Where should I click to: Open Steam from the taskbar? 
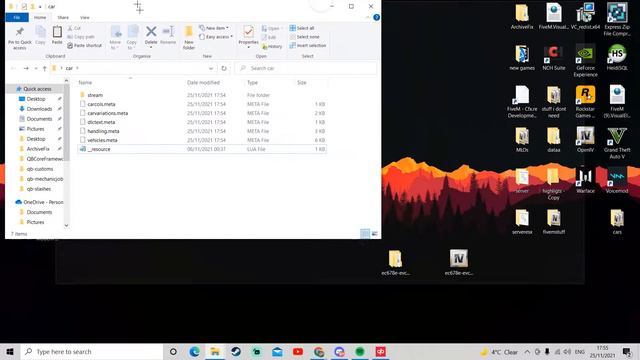pyautogui.click(x=236, y=351)
